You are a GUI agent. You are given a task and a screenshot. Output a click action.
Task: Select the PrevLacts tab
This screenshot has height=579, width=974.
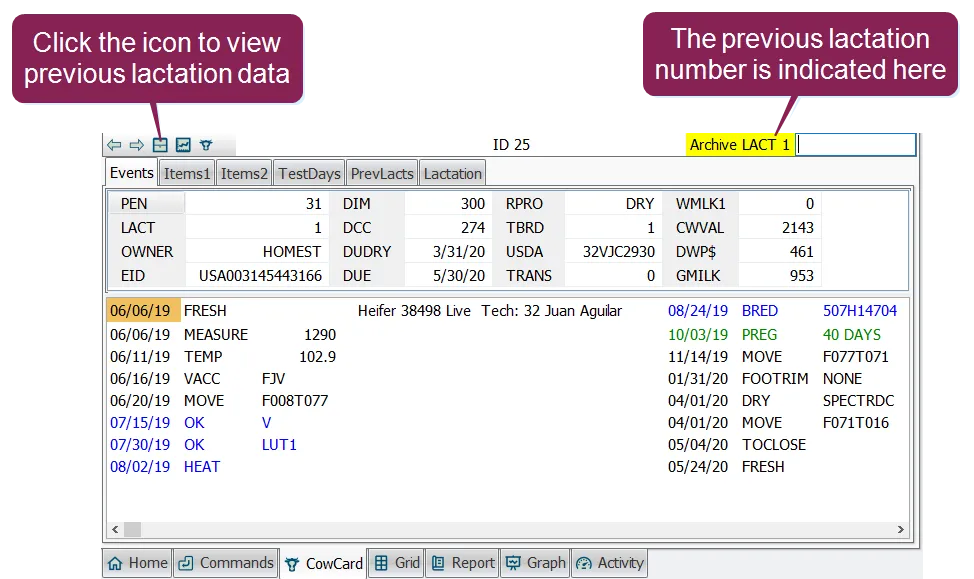pos(381,174)
